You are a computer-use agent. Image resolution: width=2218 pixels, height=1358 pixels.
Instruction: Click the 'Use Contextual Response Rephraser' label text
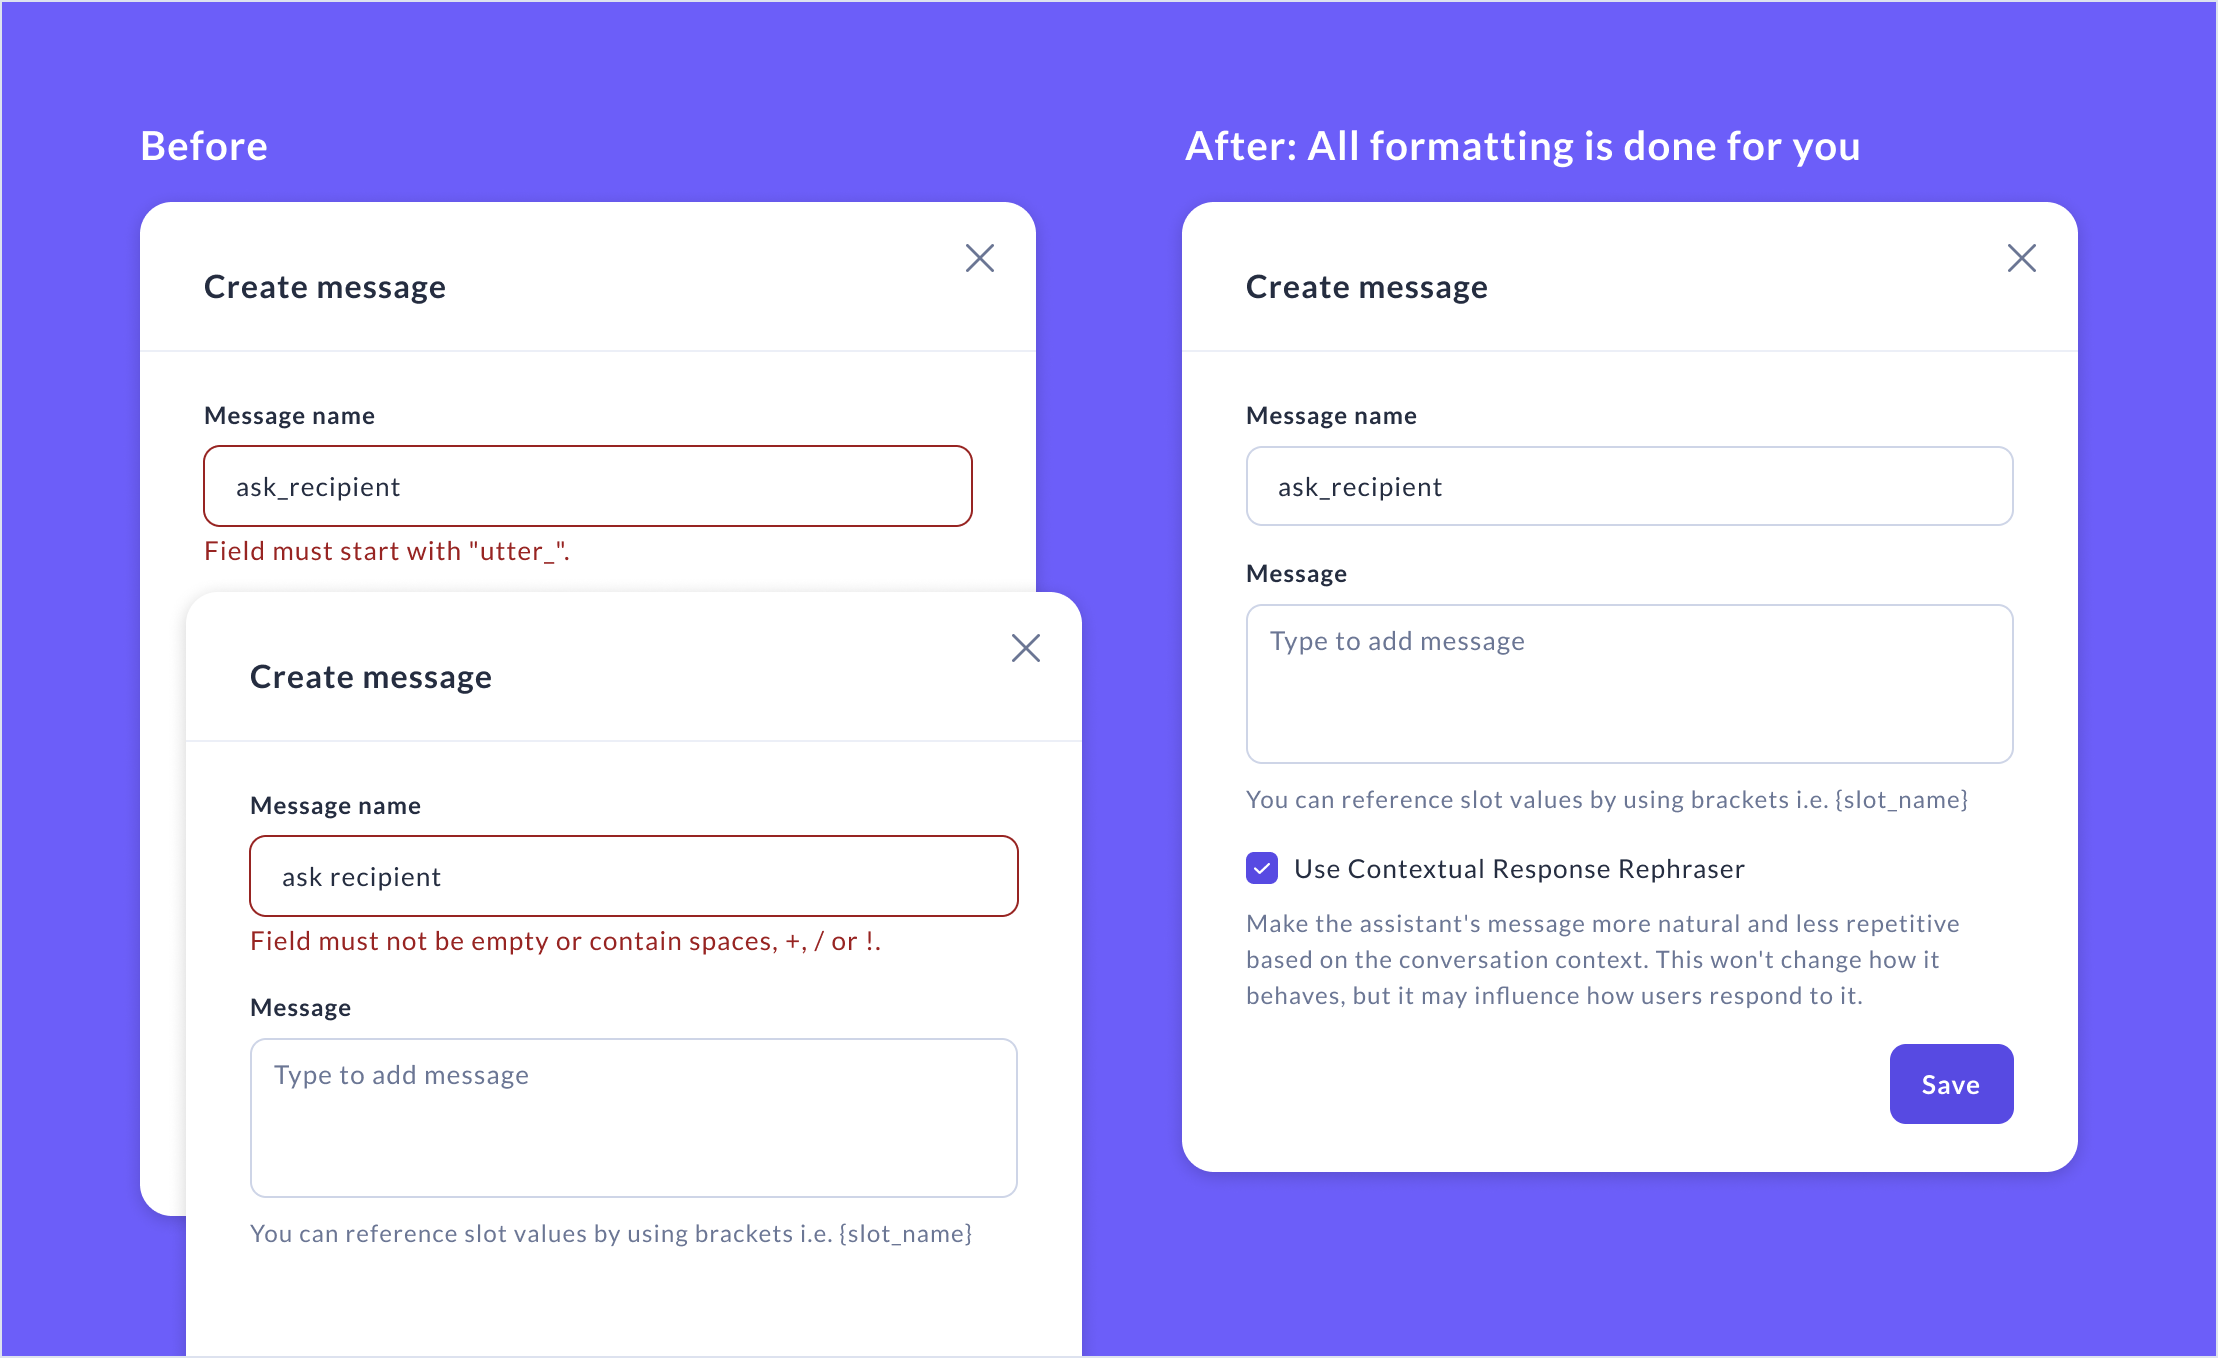[x=1518, y=869]
